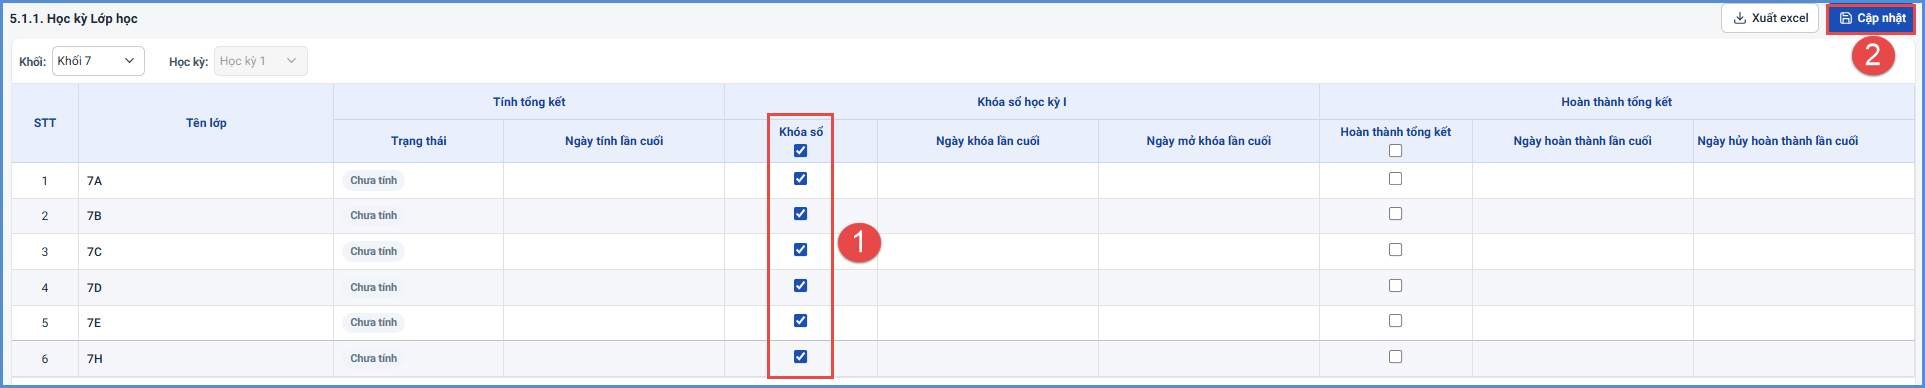Select class name cell 7B
The height and width of the screenshot is (388, 1925).
tap(206, 216)
